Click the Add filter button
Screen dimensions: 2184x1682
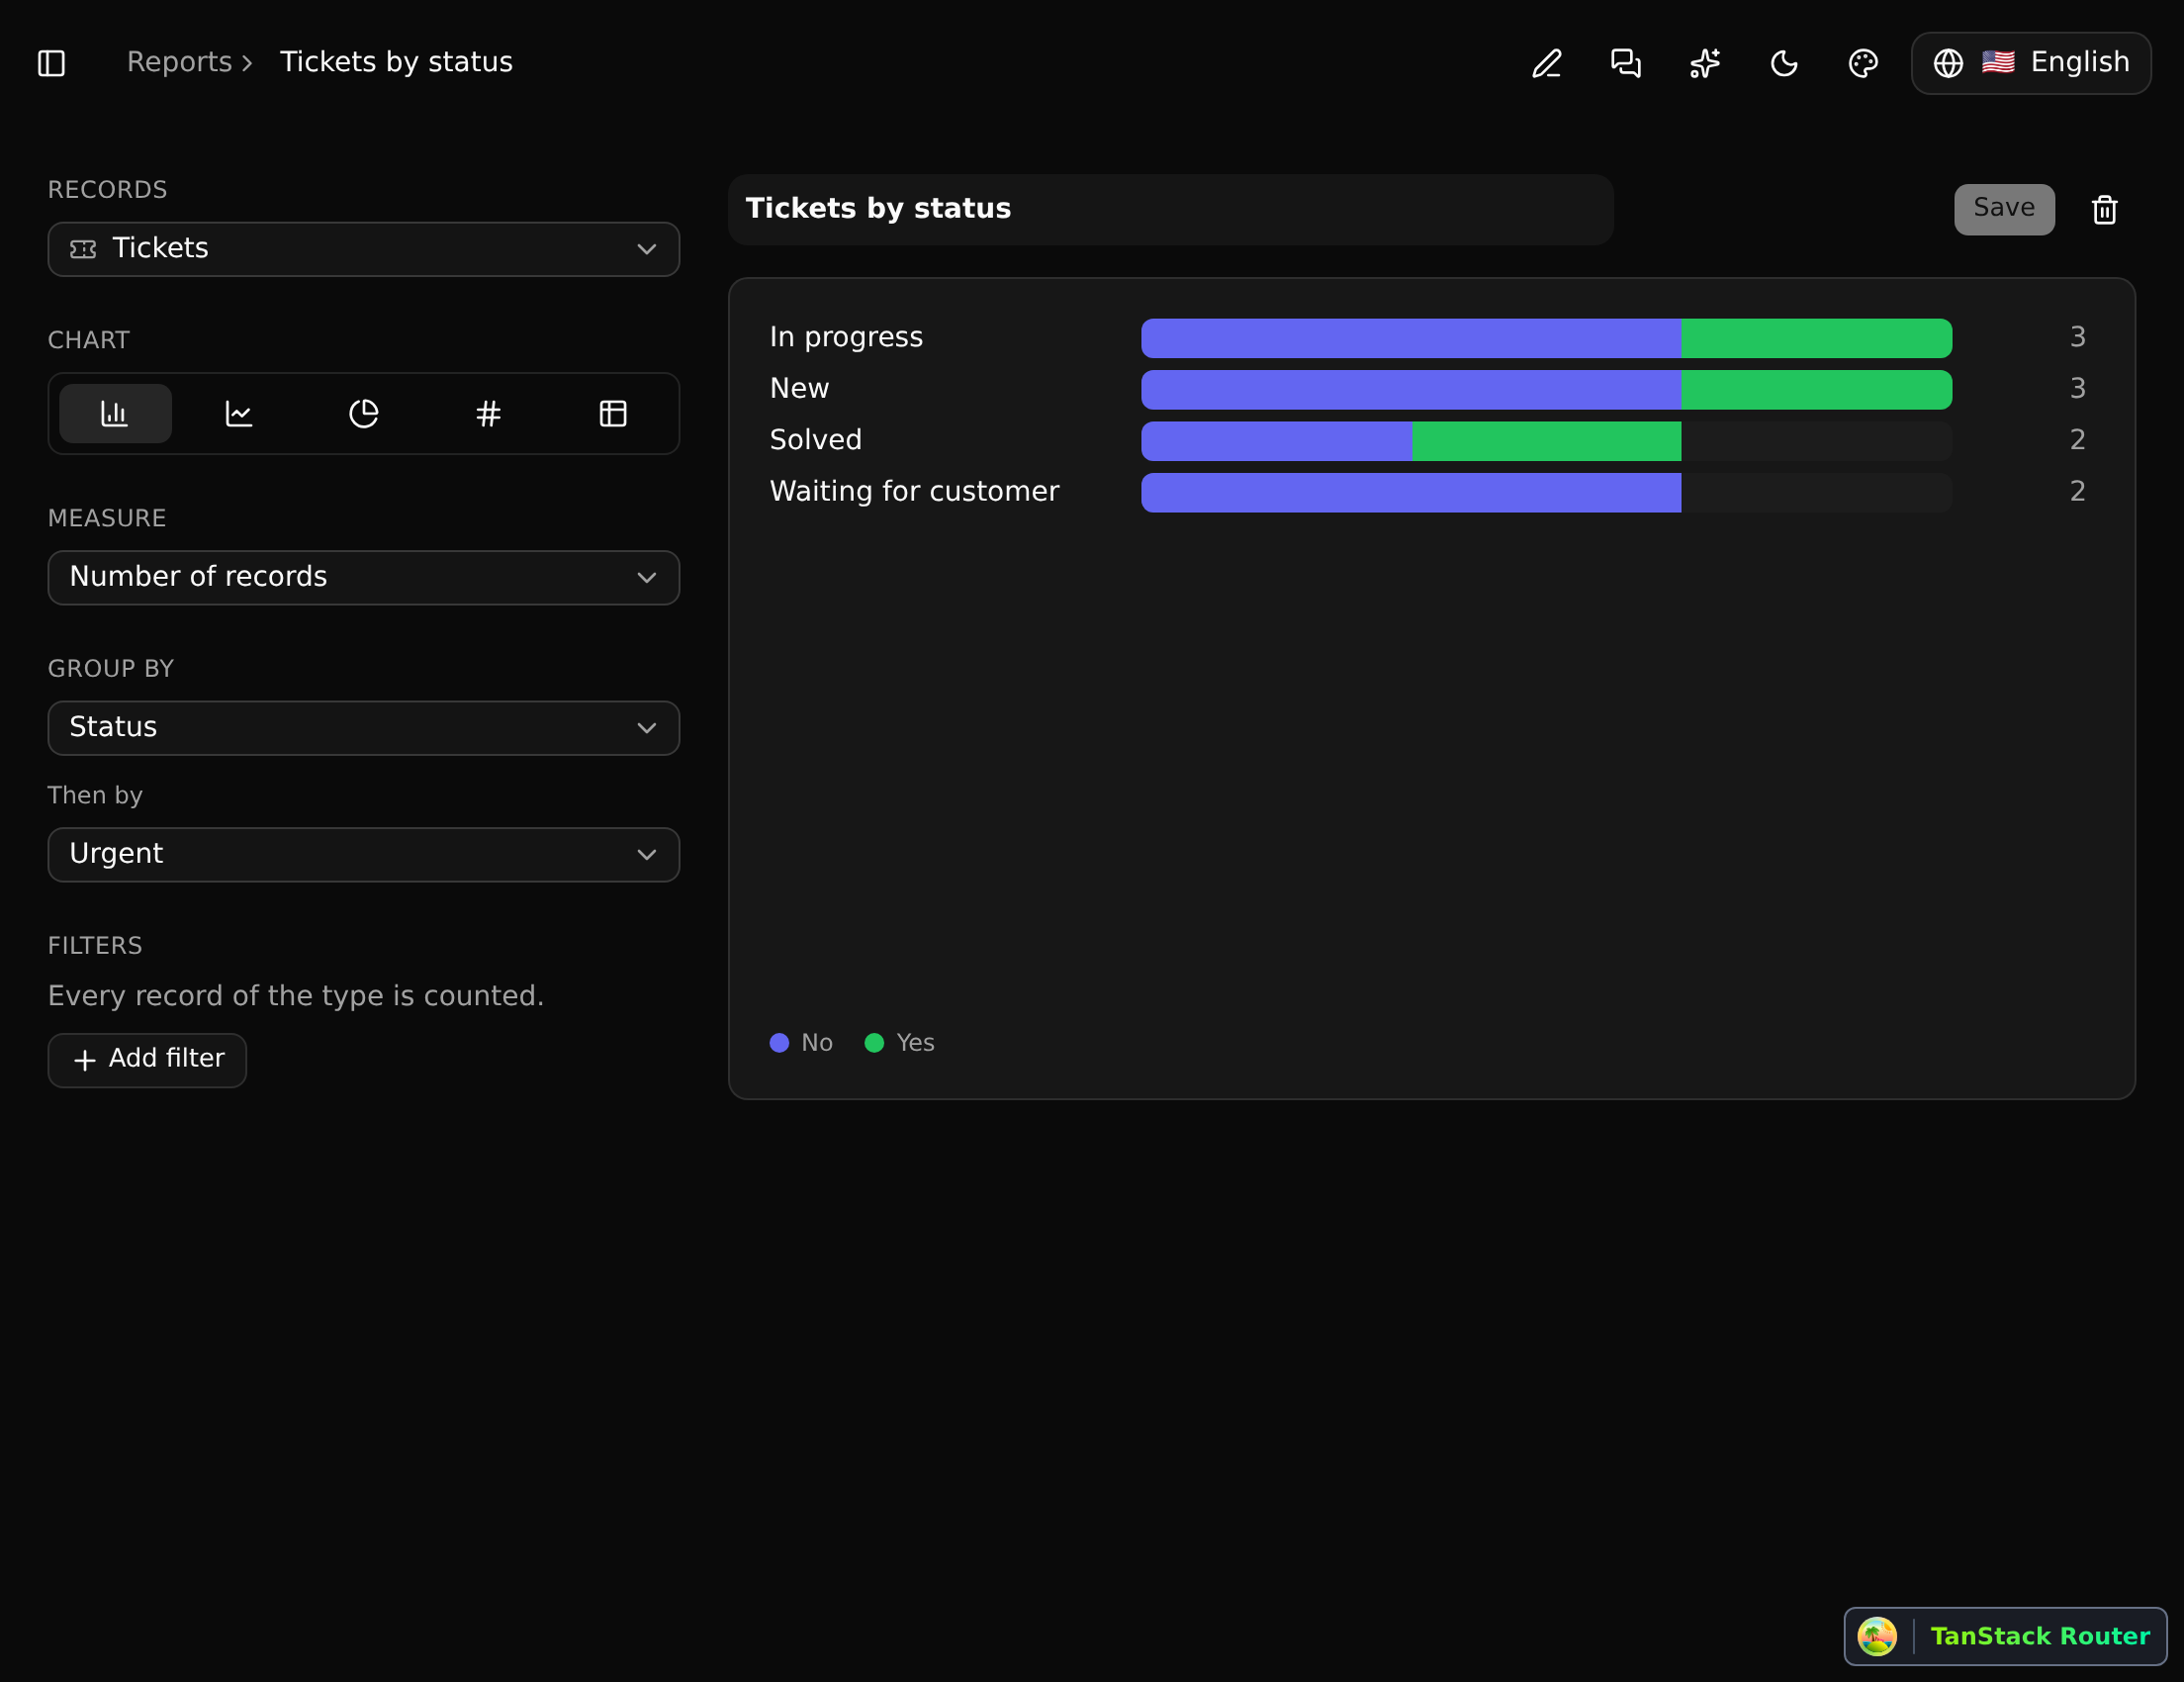pos(147,1060)
